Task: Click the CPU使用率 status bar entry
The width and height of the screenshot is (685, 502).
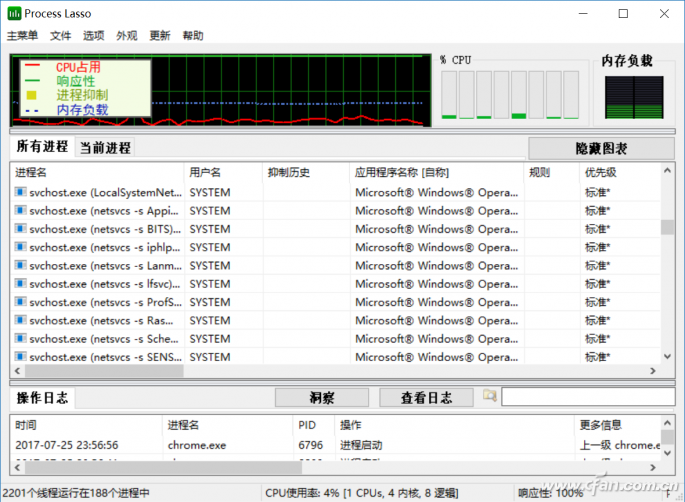Action: click(x=362, y=493)
